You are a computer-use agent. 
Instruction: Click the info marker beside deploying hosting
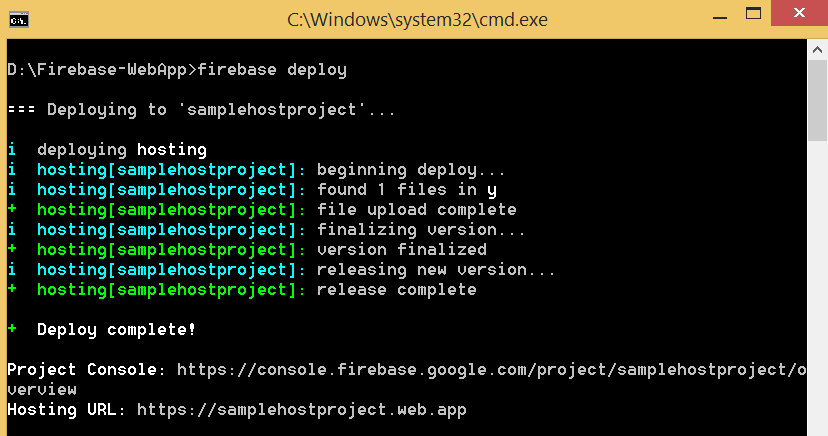click(x=12, y=150)
